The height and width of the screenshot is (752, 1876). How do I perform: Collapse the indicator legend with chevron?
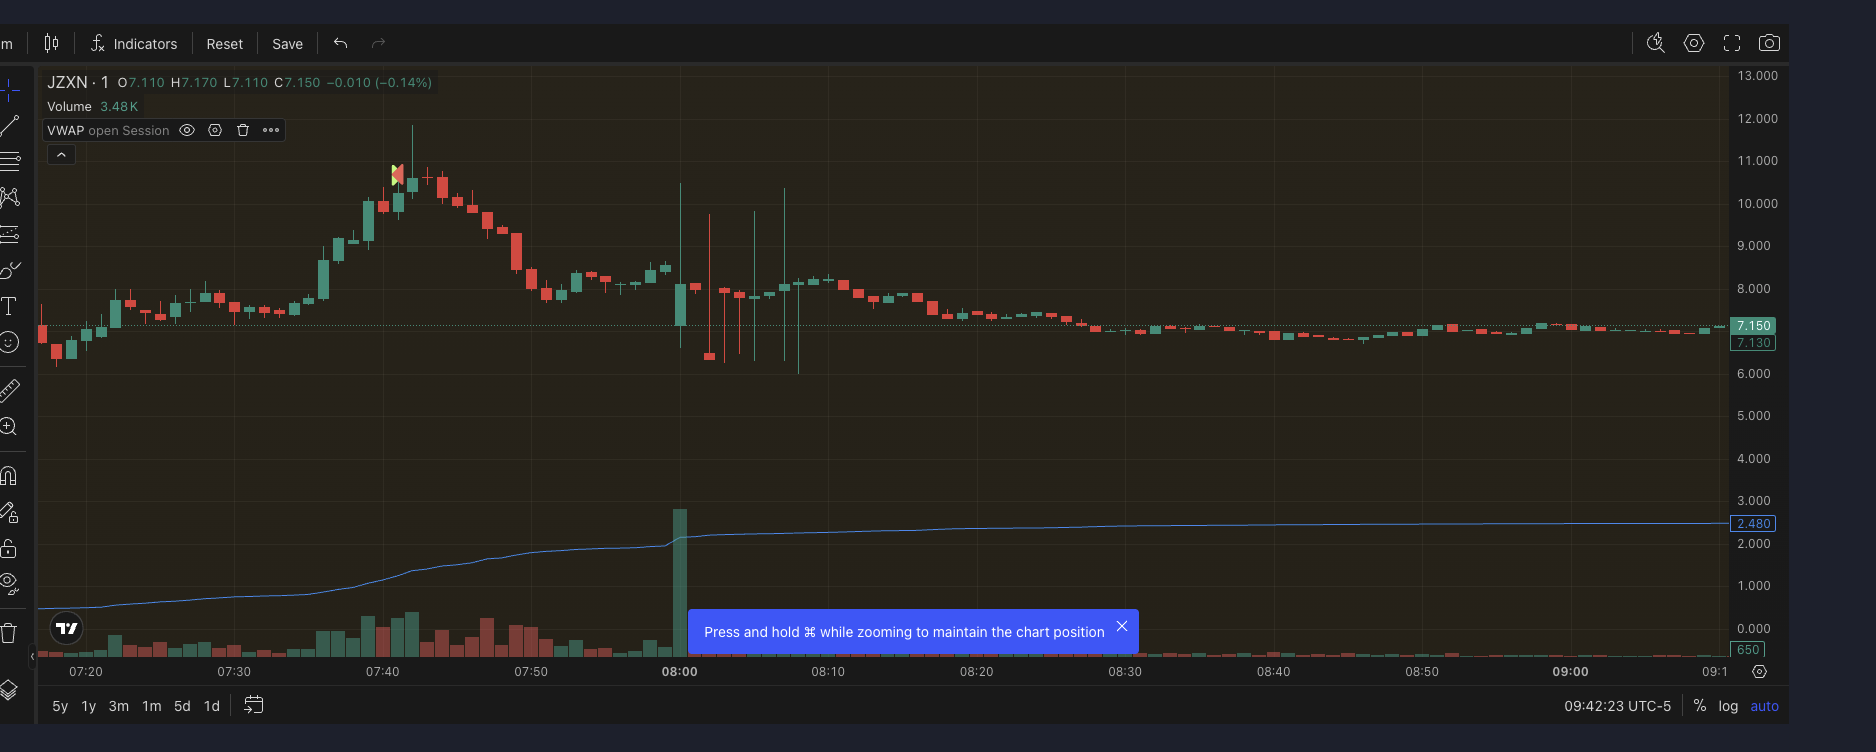[61, 155]
